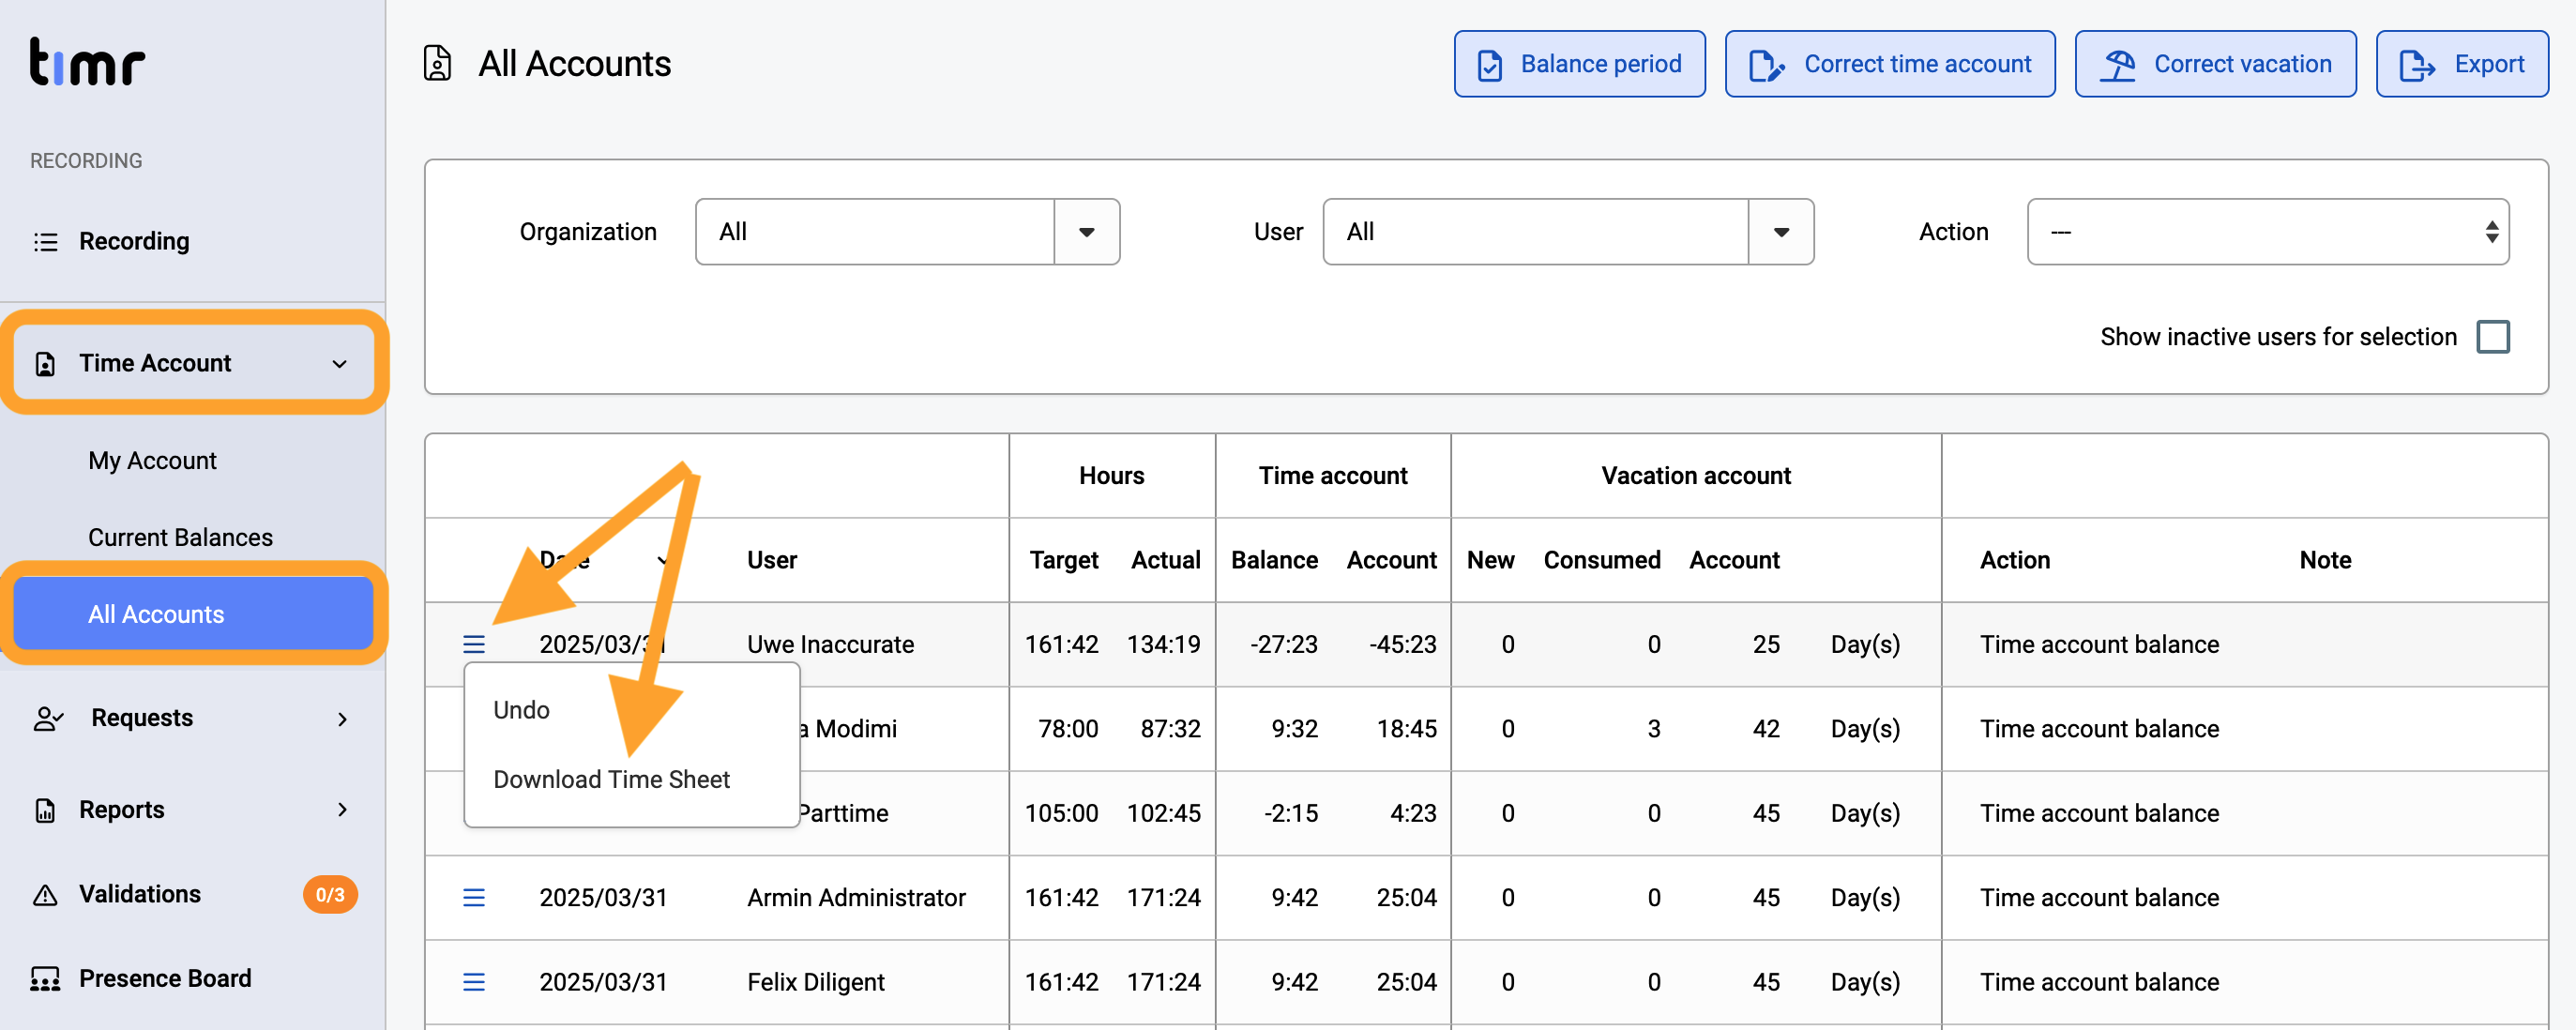
Task: Click the Validations warning triangle icon
Action: click(45, 895)
